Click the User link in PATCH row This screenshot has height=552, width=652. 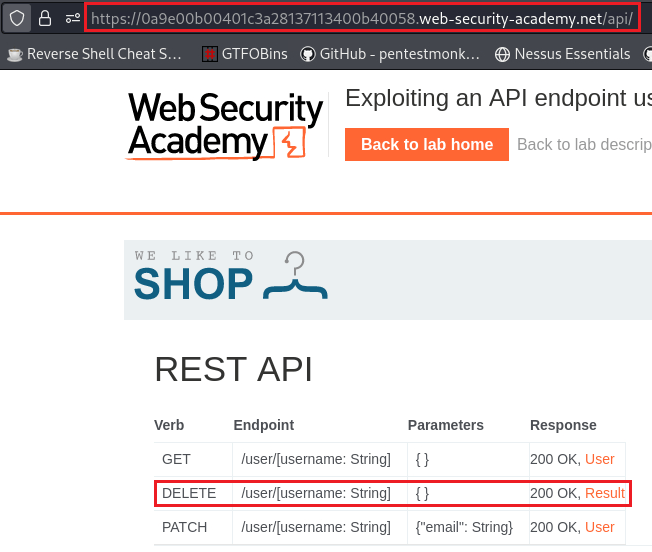point(599,527)
